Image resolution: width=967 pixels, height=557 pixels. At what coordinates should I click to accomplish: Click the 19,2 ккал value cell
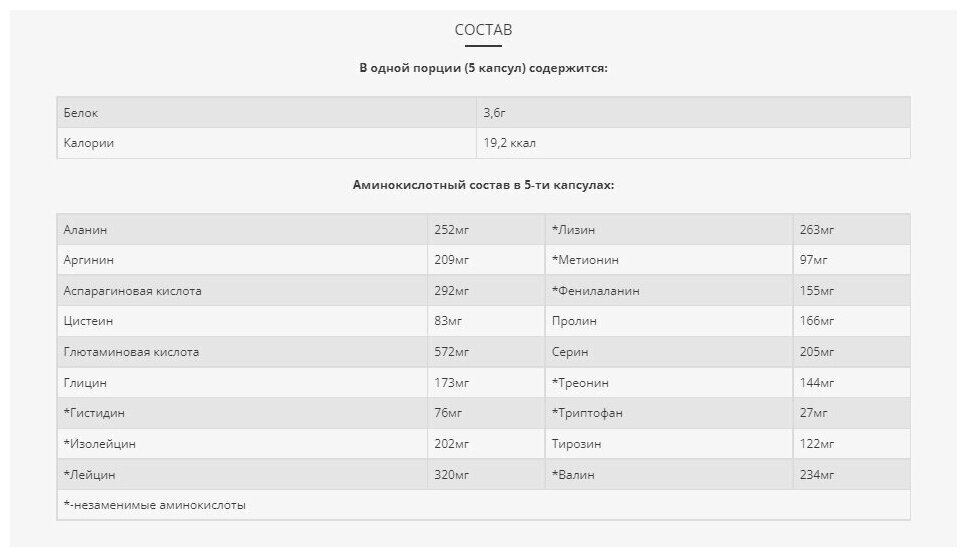(x=510, y=143)
